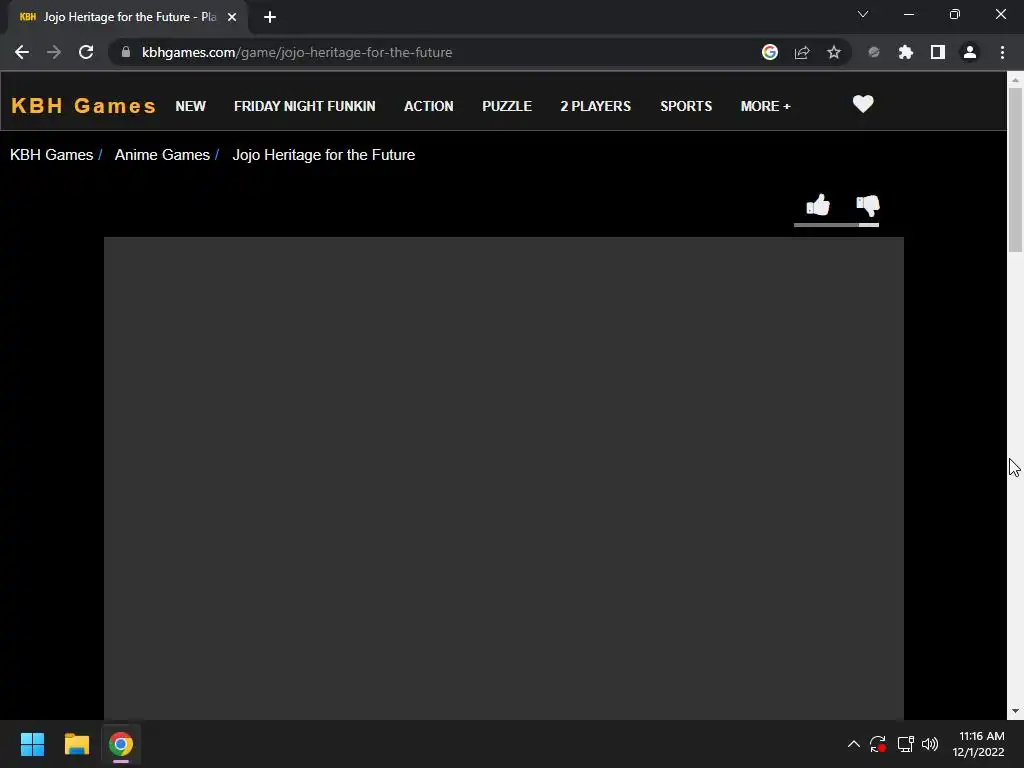Click Jojo Heritage for the Future breadcrumb

coord(324,155)
